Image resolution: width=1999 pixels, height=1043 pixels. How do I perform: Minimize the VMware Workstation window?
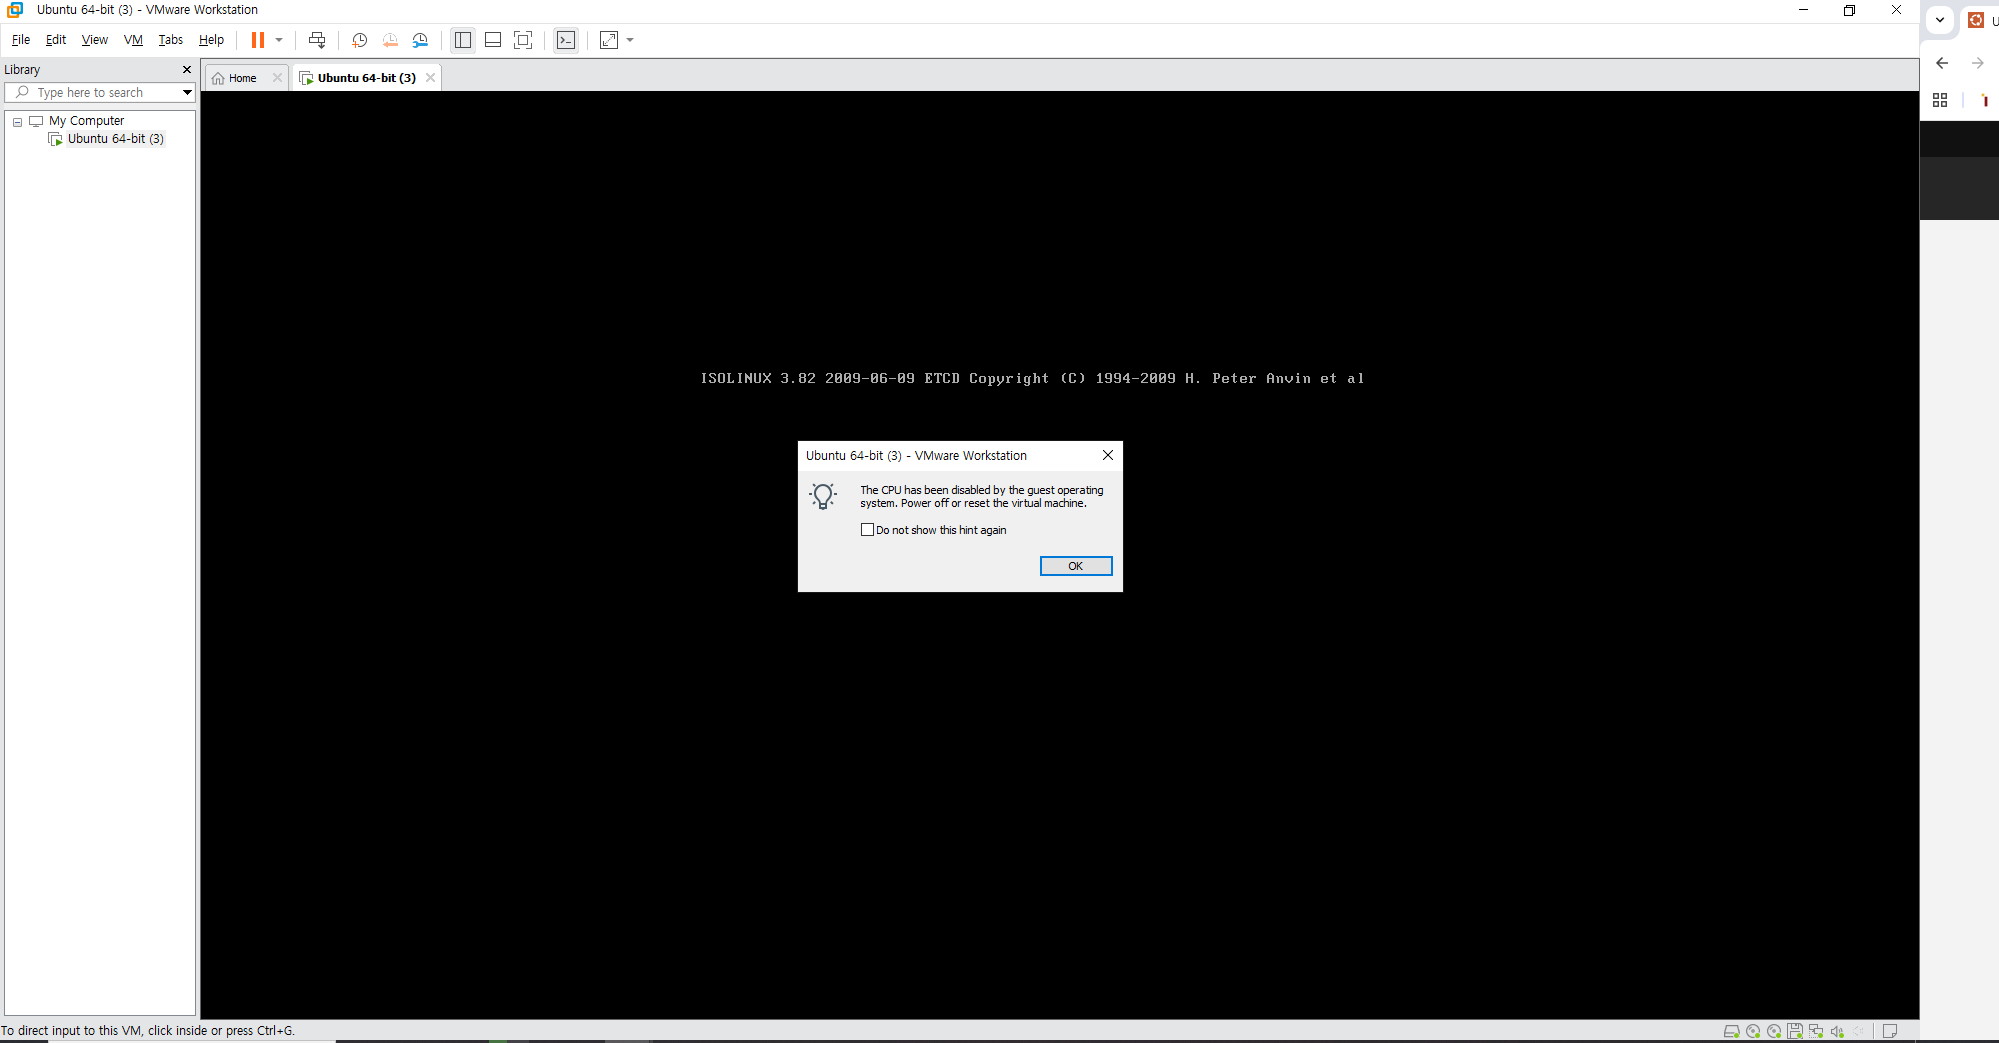click(1803, 10)
